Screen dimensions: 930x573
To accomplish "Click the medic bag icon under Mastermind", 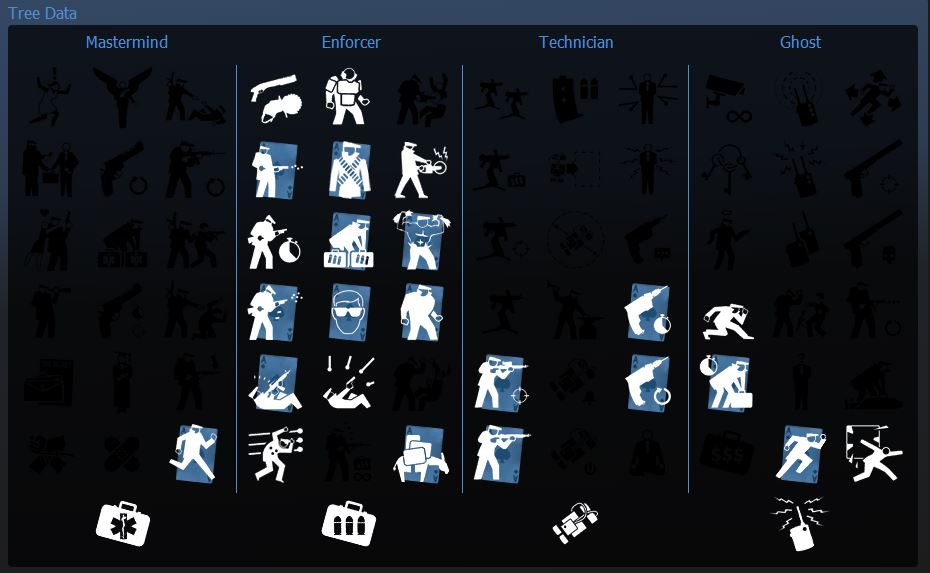I will click(123, 523).
